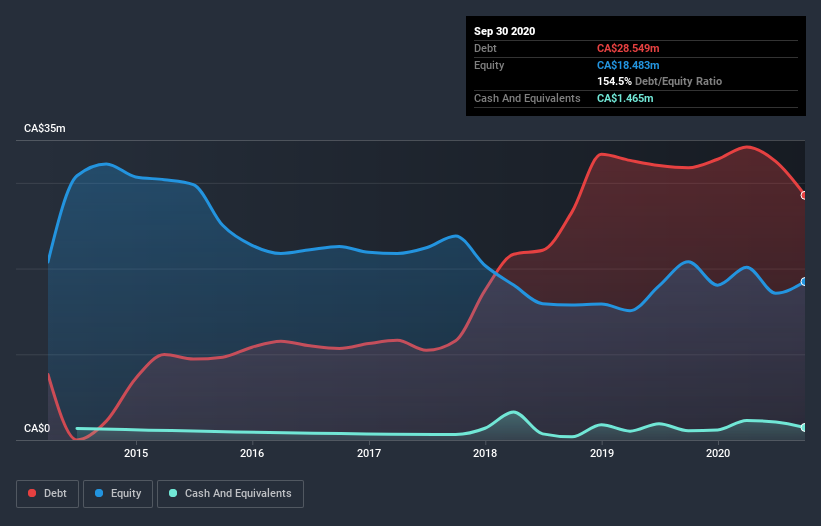The width and height of the screenshot is (821, 526).
Task: Click the CA$35m y-axis label
Action: pos(45,128)
